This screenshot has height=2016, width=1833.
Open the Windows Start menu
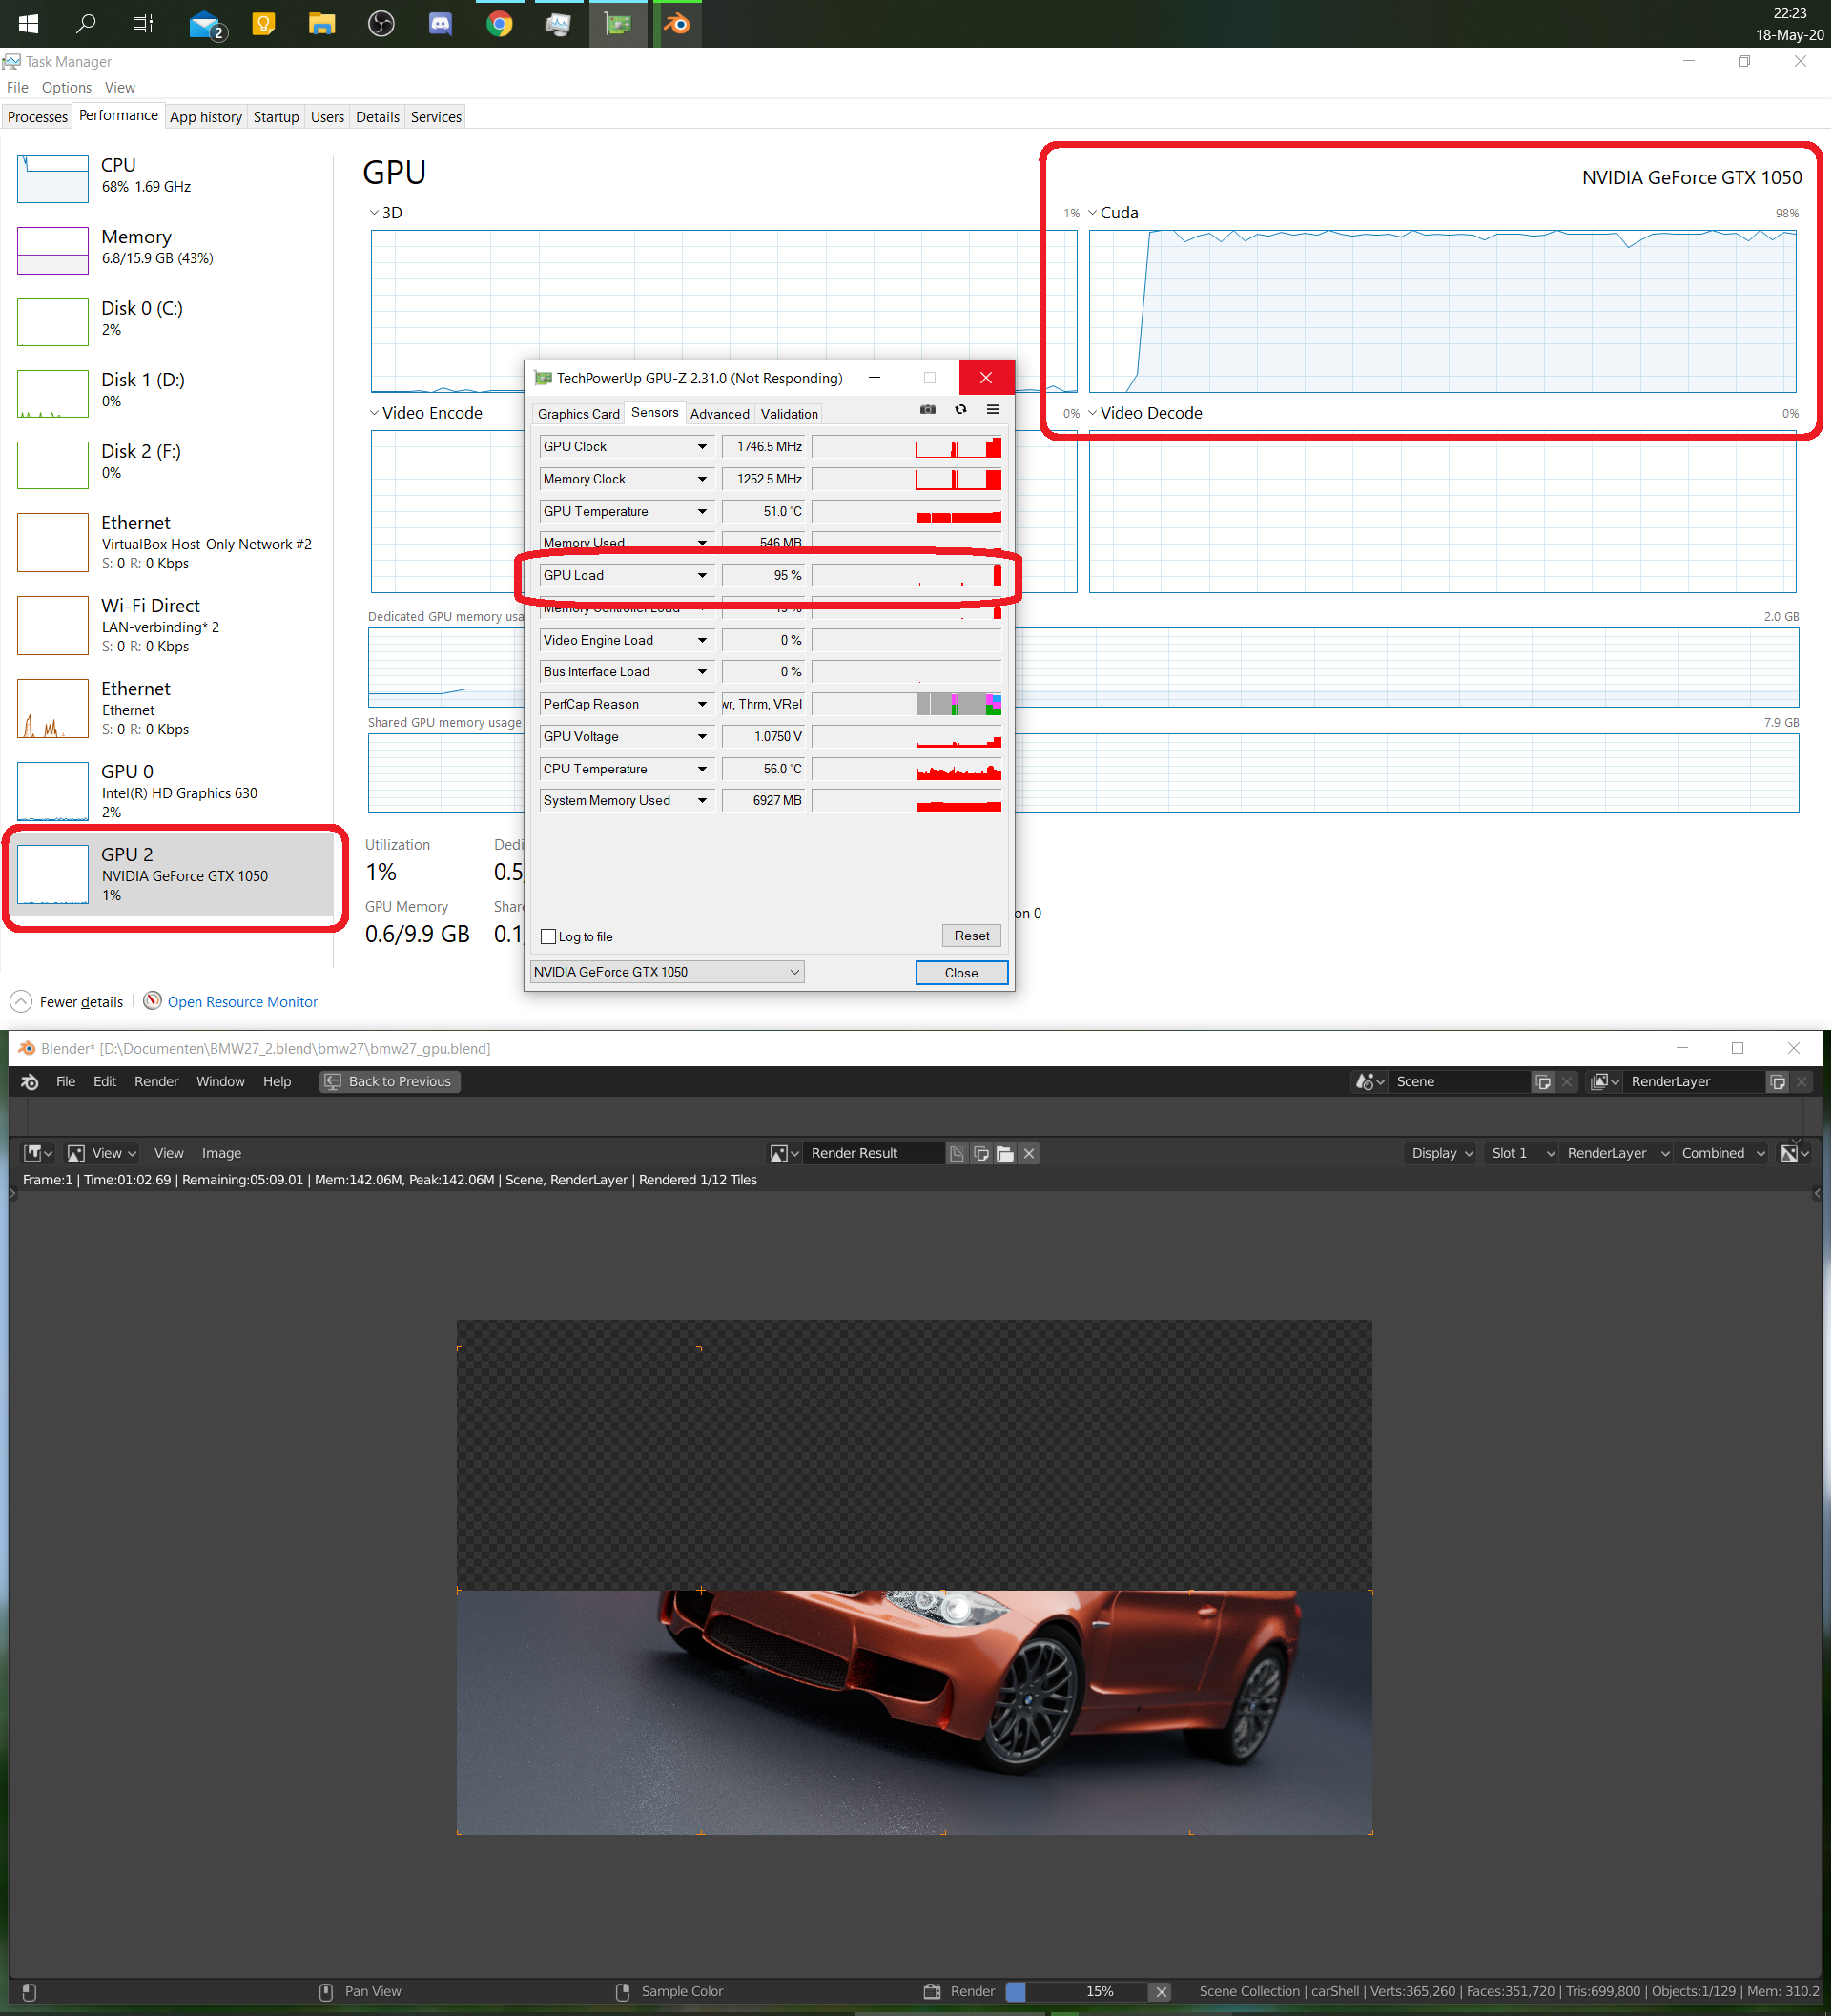click(x=28, y=23)
